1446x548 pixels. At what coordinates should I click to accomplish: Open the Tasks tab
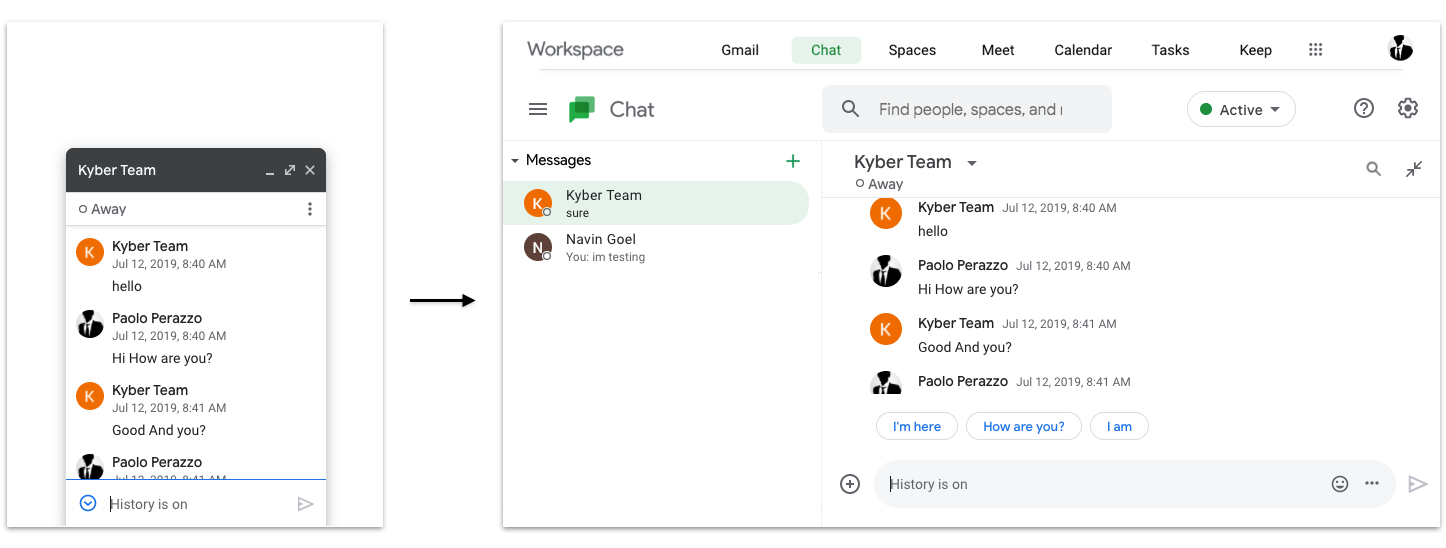(1170, 50)
